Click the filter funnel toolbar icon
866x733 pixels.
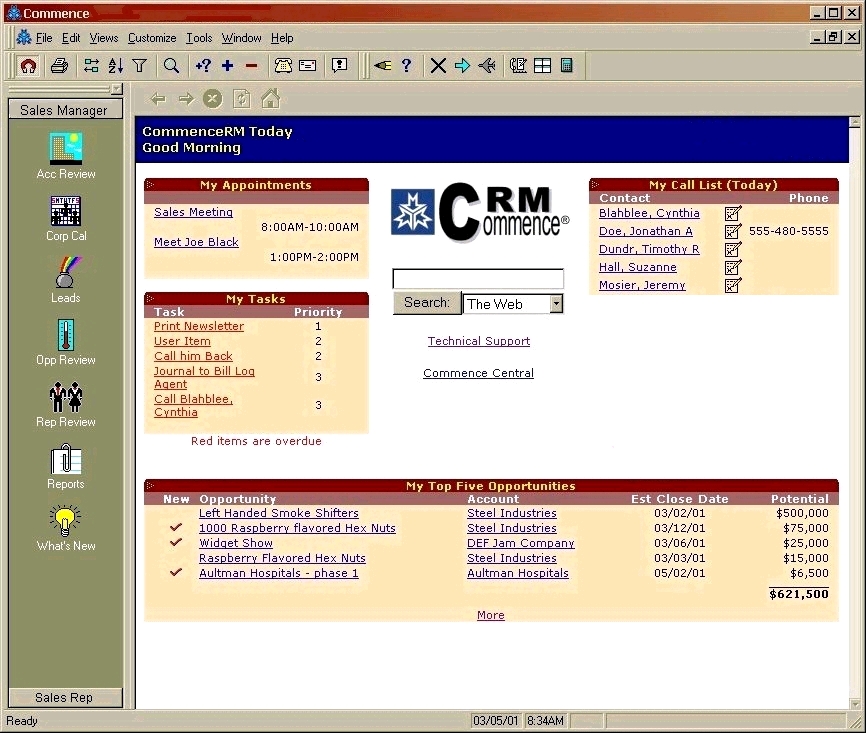pos(139,66)
